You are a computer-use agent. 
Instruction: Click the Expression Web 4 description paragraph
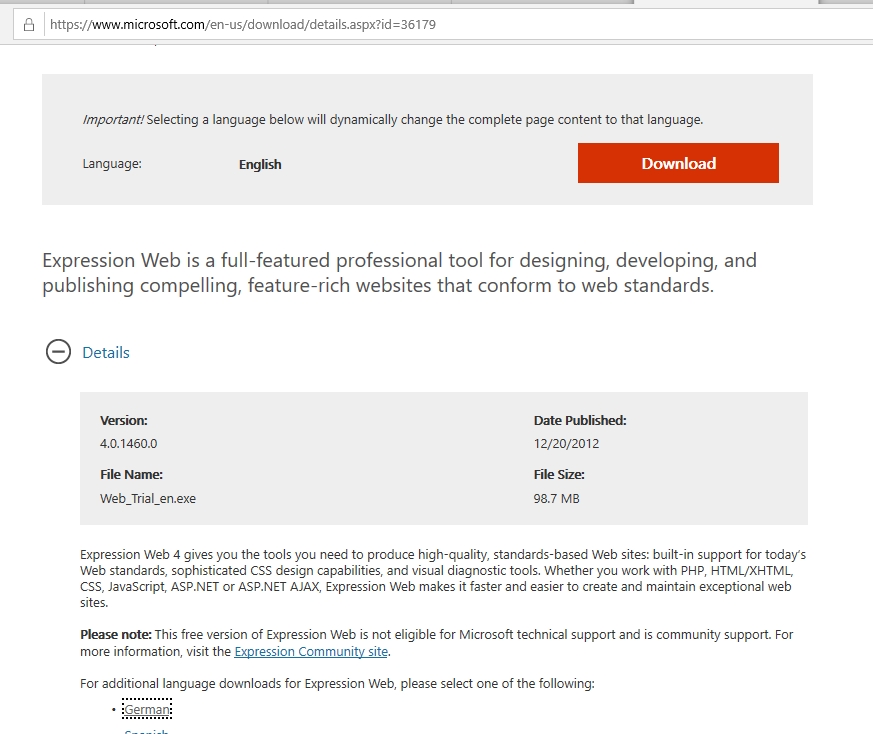(x=443, y=579)
